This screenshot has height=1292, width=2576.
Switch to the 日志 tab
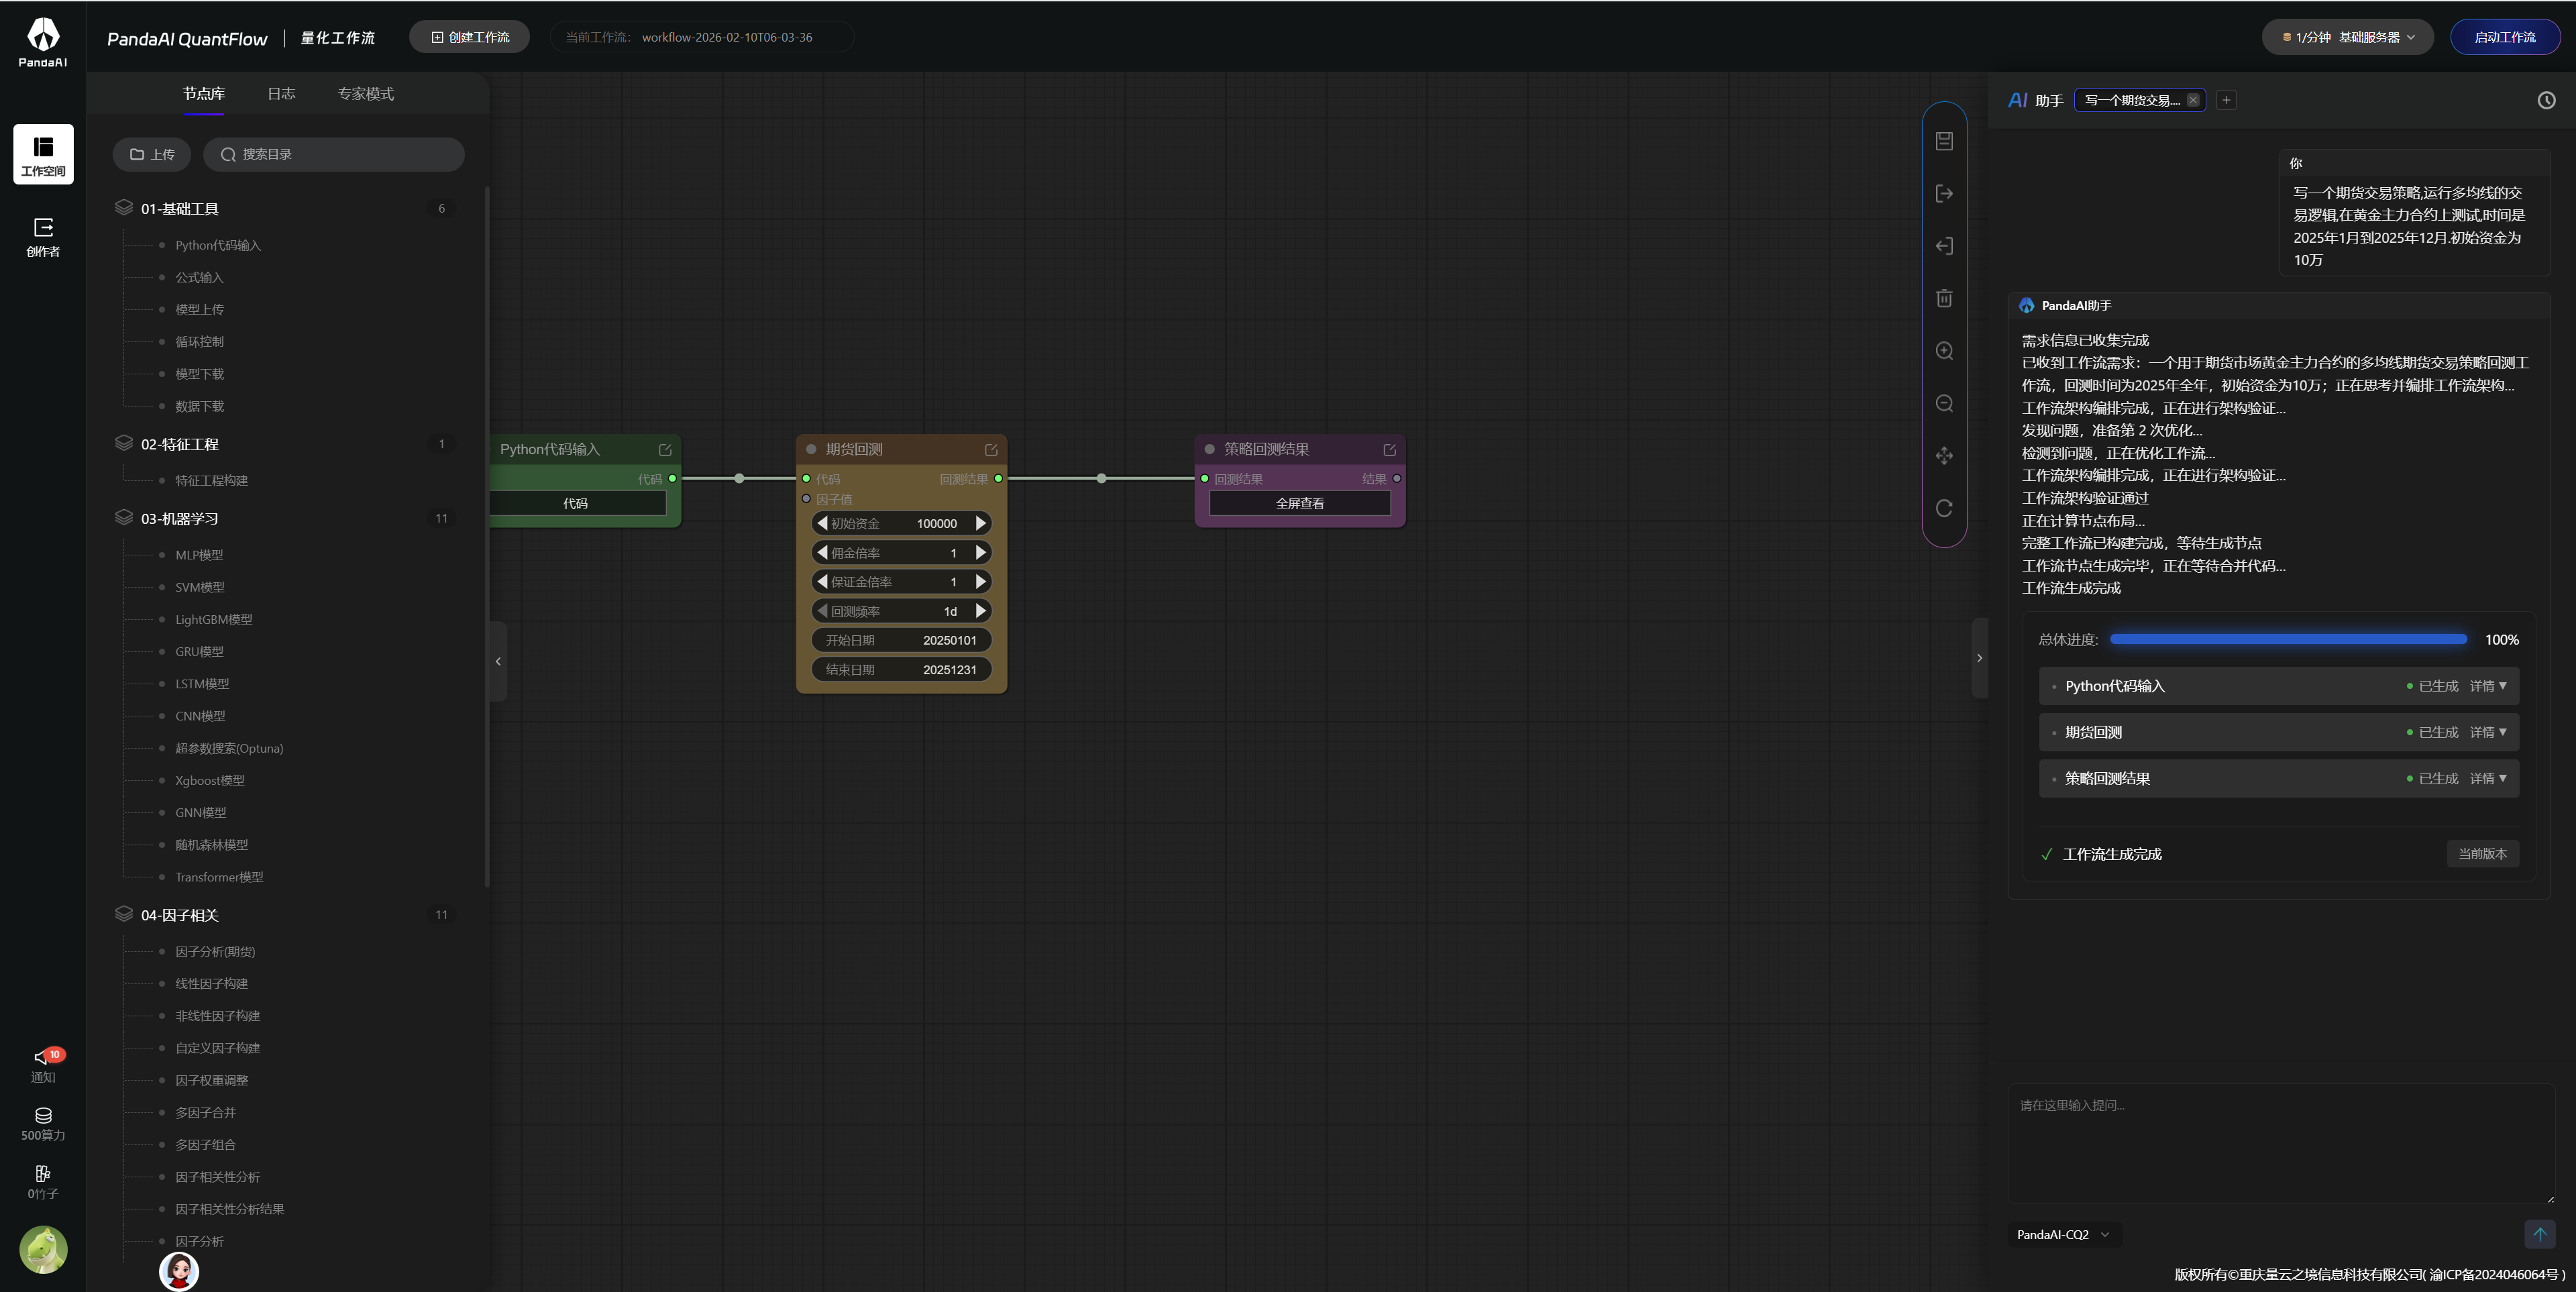[x=281, y=94]
